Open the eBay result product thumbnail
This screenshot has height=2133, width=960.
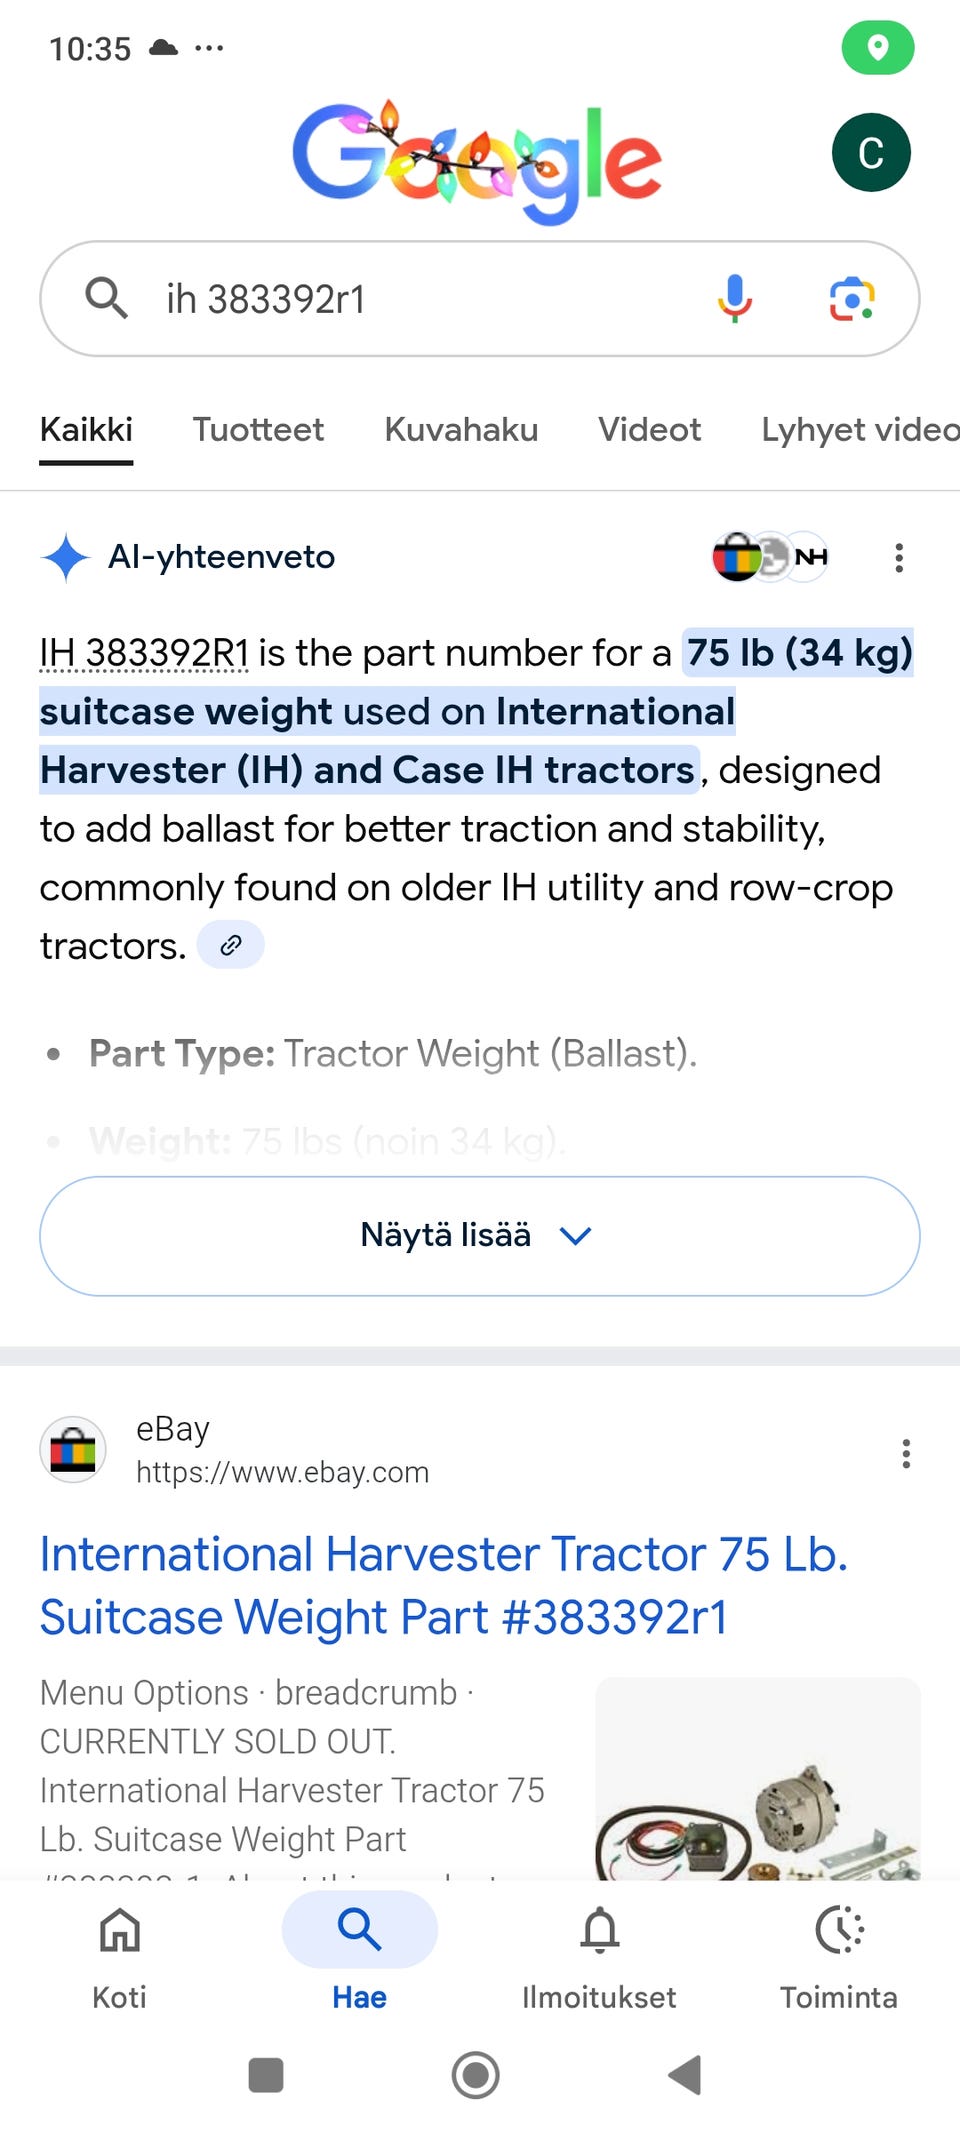(757, 1780)
